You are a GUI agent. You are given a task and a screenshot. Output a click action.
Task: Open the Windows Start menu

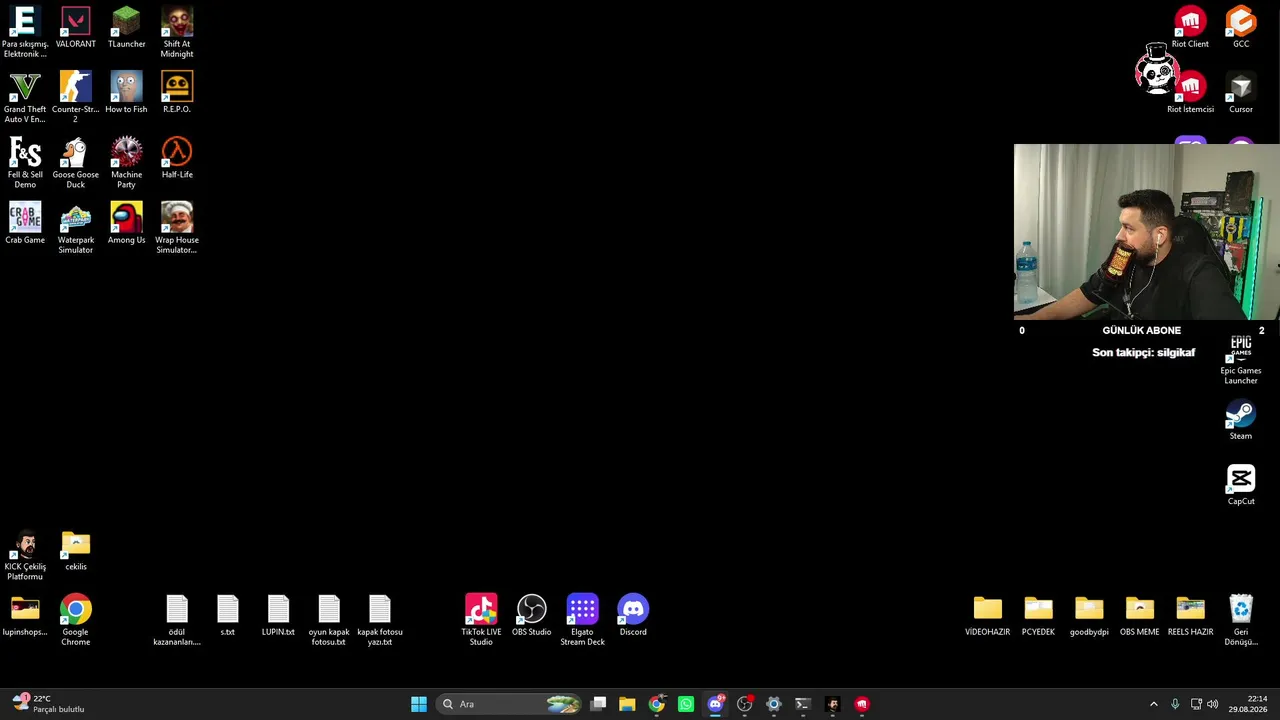tap(419, 704)
